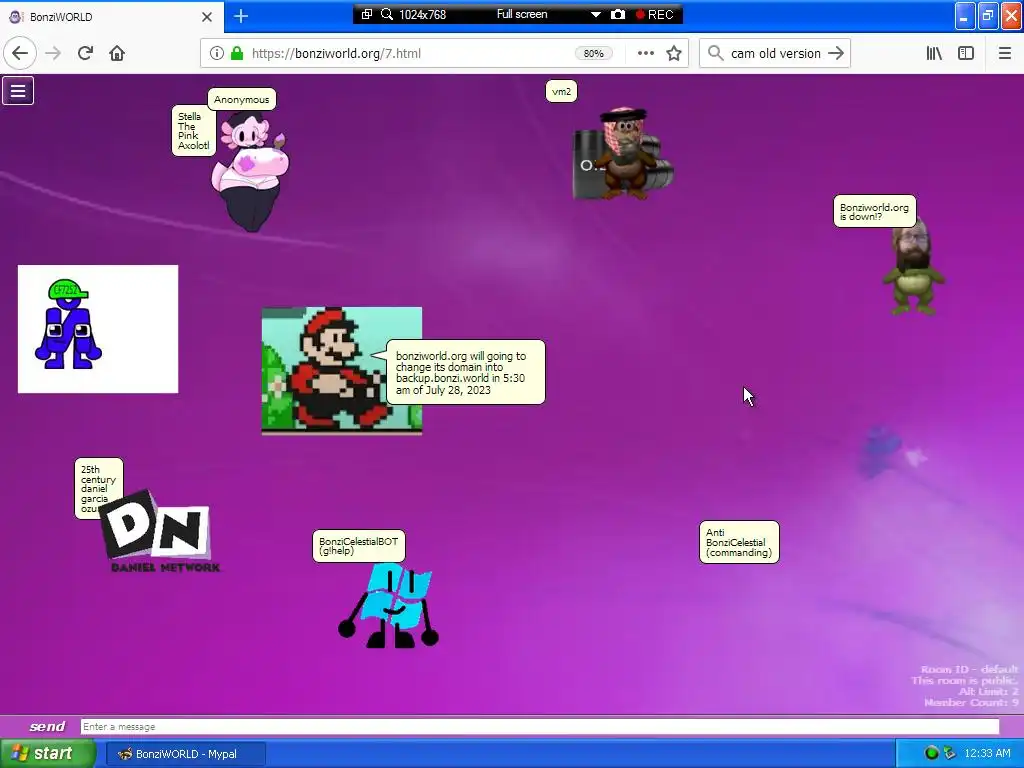
Task: Send the chat message with the send button
Action: 47,727
